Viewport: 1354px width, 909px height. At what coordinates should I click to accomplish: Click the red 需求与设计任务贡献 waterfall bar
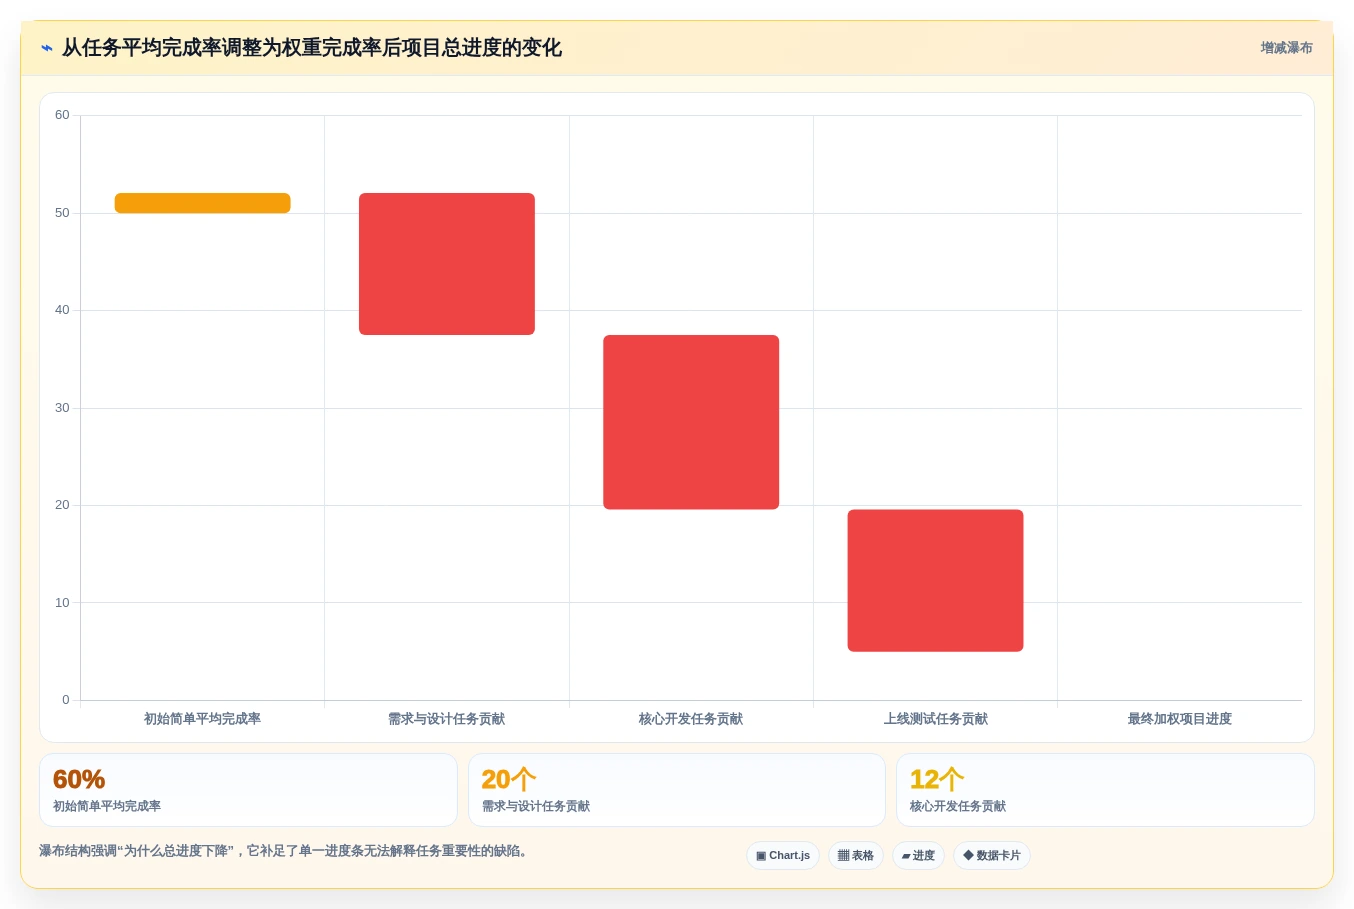[x=447, y=264]
